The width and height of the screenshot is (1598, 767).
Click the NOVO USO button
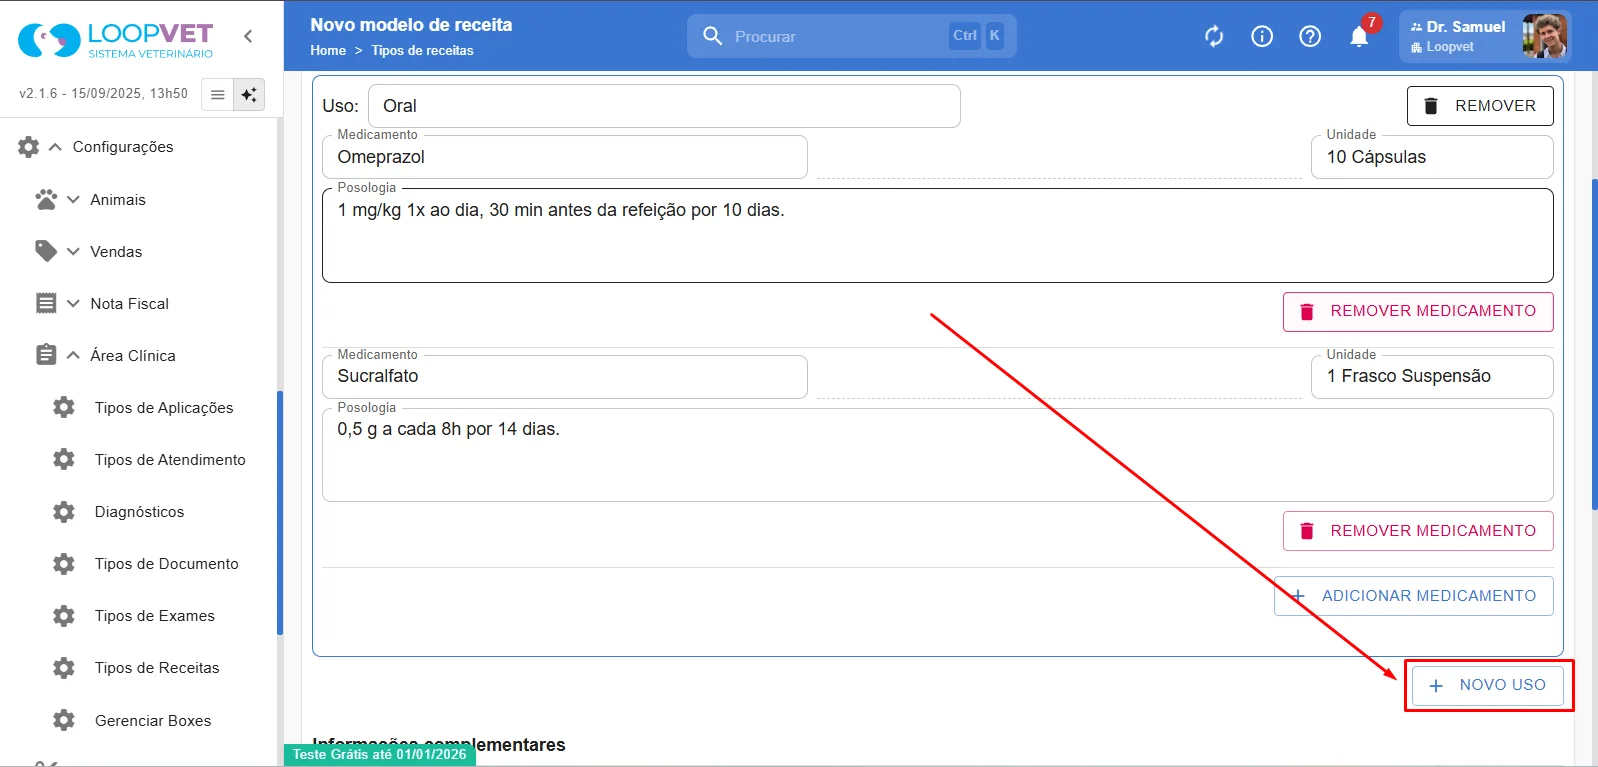pyautogui.click(x=1488, y=685)
